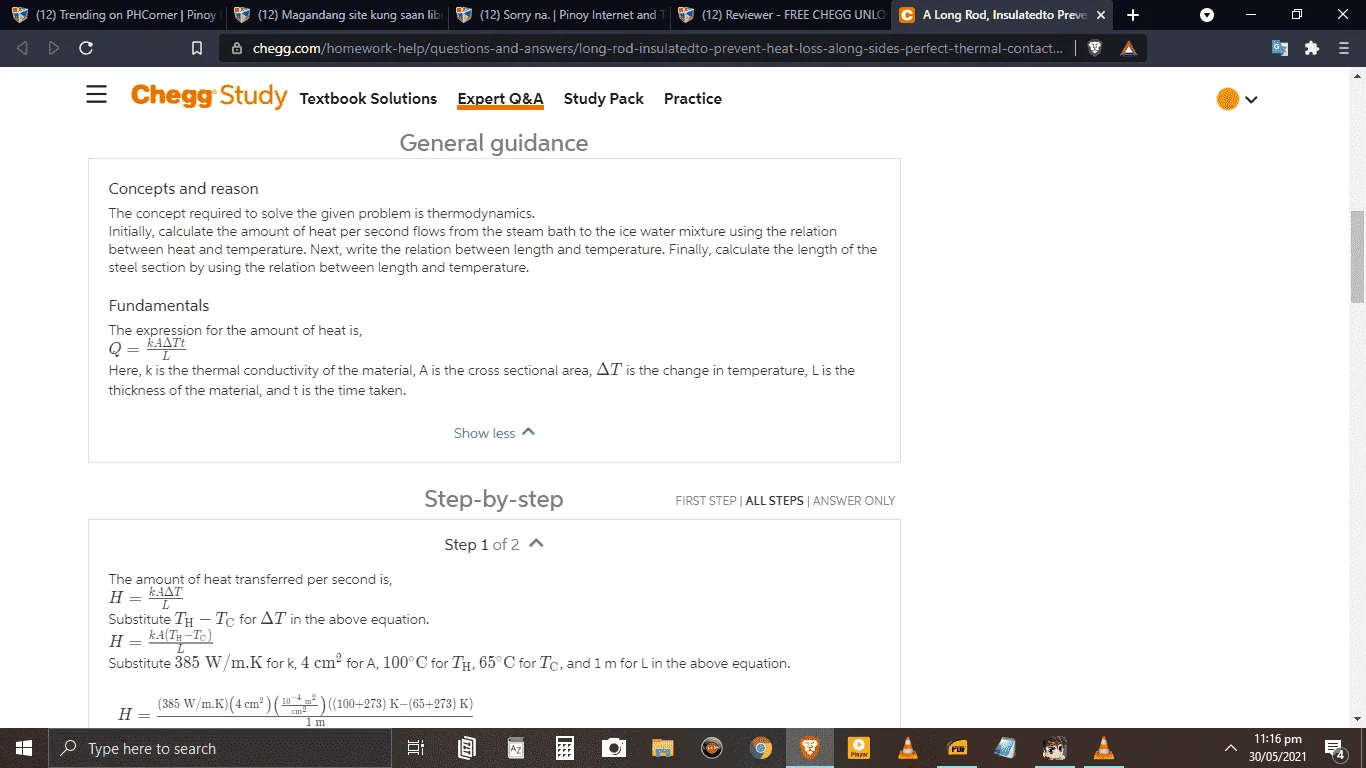
Task: Open Task View on taskbar
Action: click(416, 748)
